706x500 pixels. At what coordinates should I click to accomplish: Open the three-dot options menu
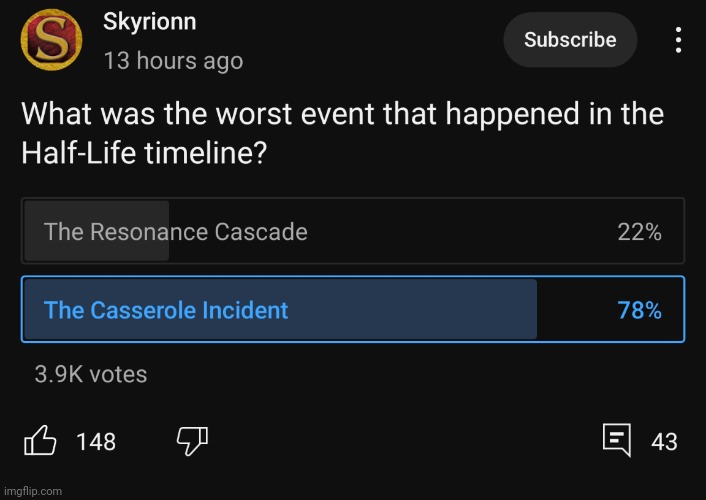point(678,40)
